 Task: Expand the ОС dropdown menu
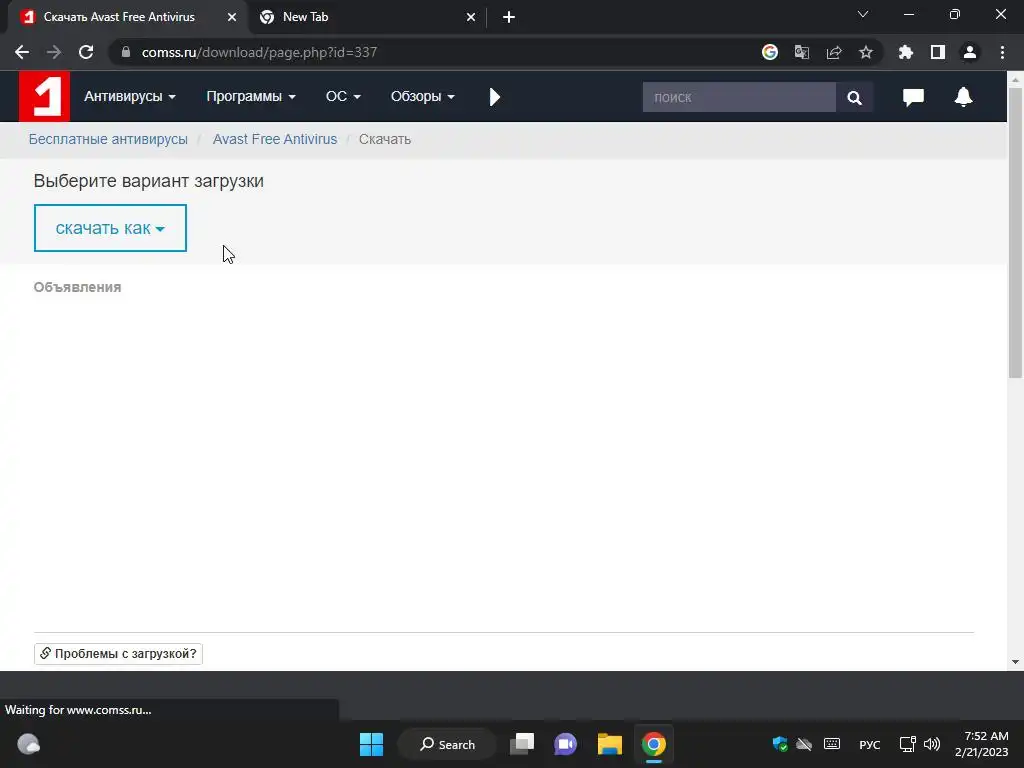(x=343, y=97)
